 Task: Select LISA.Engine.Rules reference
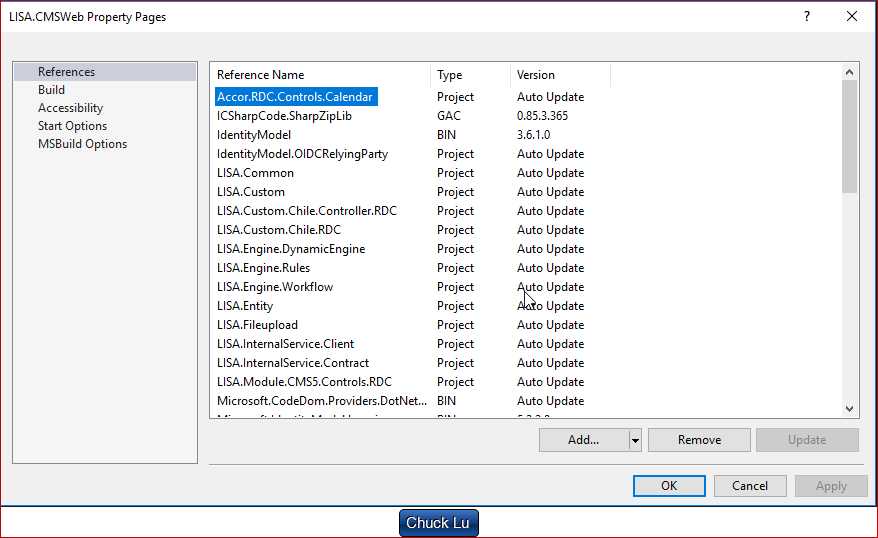pos(263,268)
